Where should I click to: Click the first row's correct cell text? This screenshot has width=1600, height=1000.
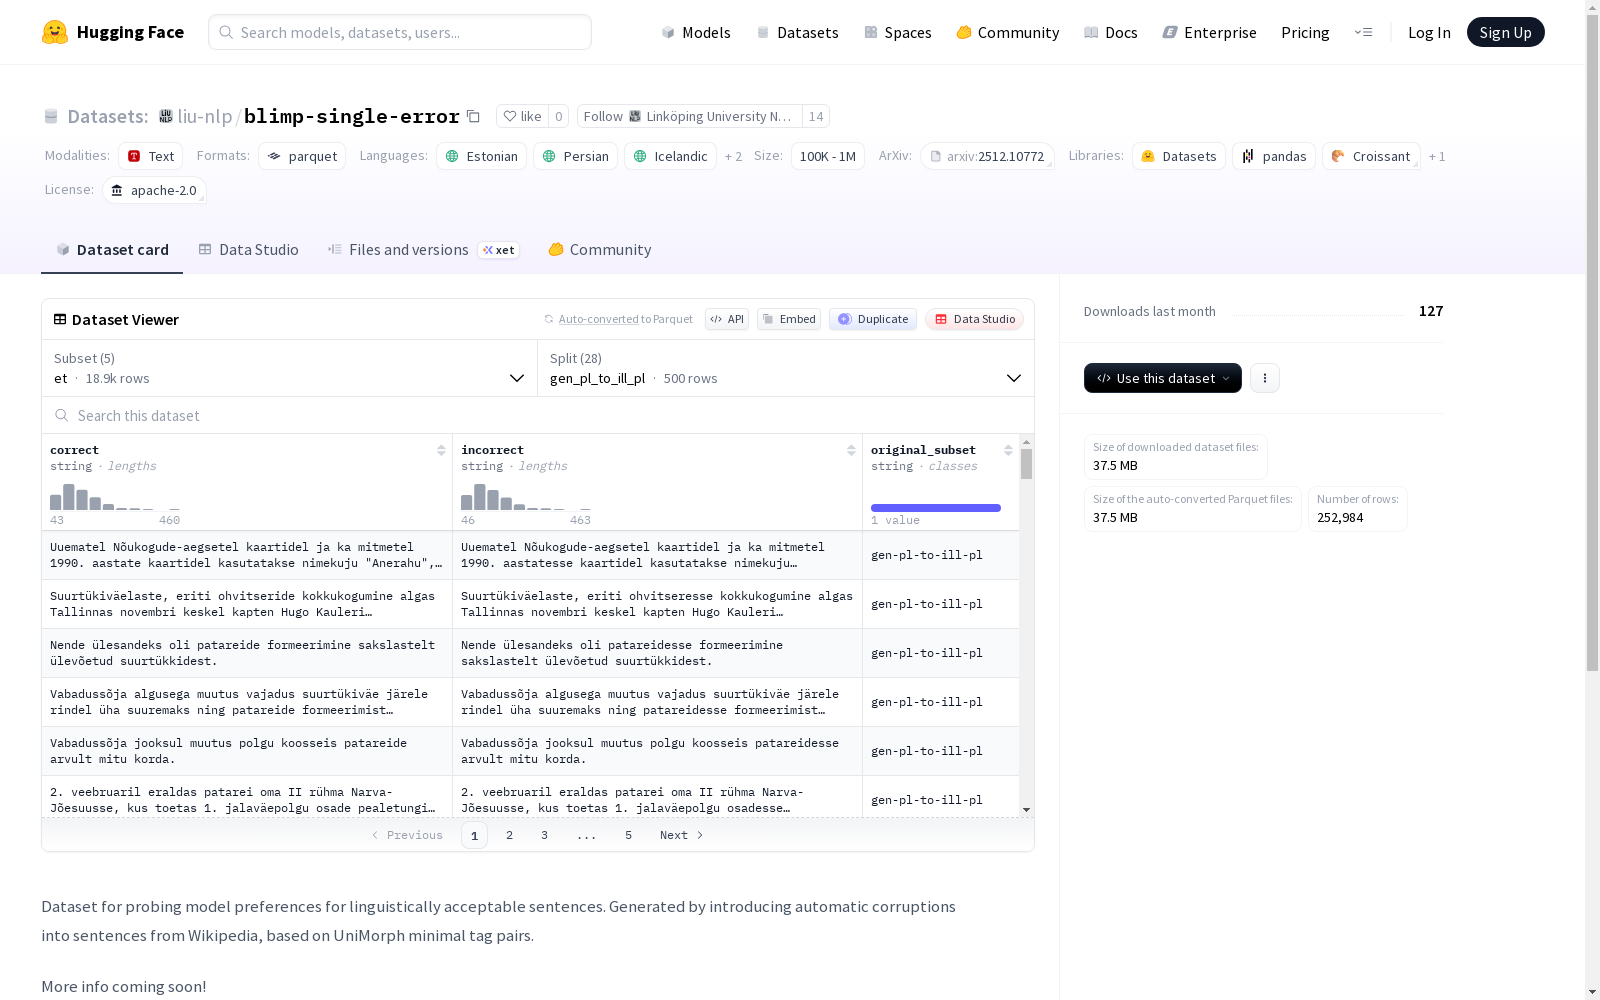click(x=246, y=555)
